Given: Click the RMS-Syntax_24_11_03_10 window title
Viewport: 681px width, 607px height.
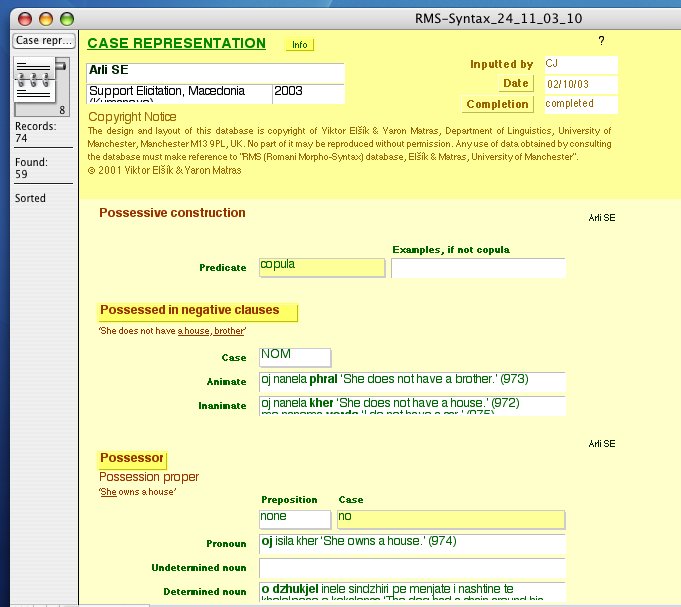Looking at the screenshot, I should tap(498, 19).
